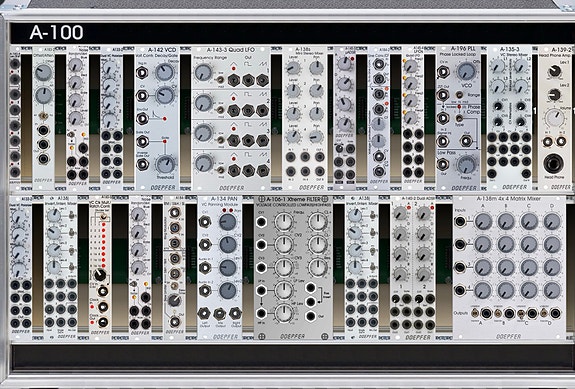Click the A-134 PAN module title
The height and width of the screenshot is (389, 575).
(224, 199)
